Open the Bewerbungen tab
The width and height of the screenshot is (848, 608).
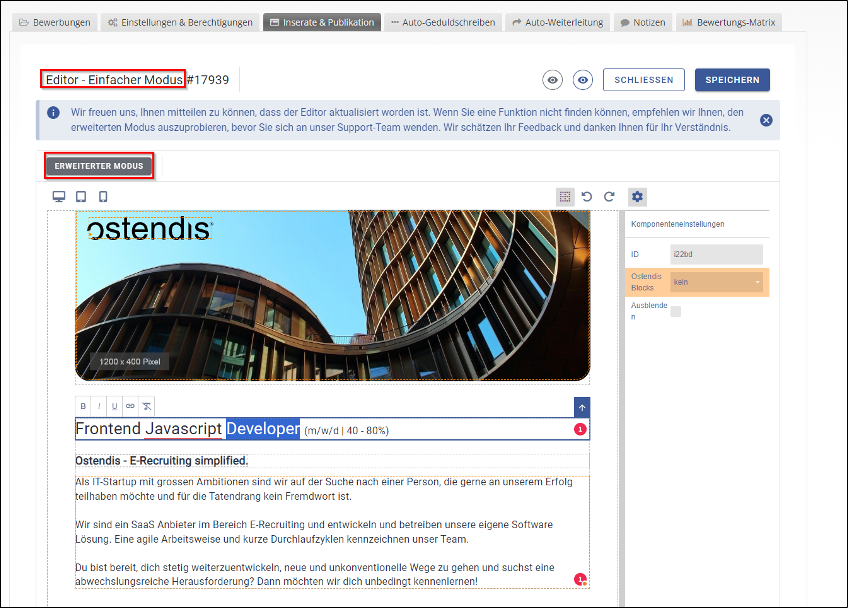55,22
